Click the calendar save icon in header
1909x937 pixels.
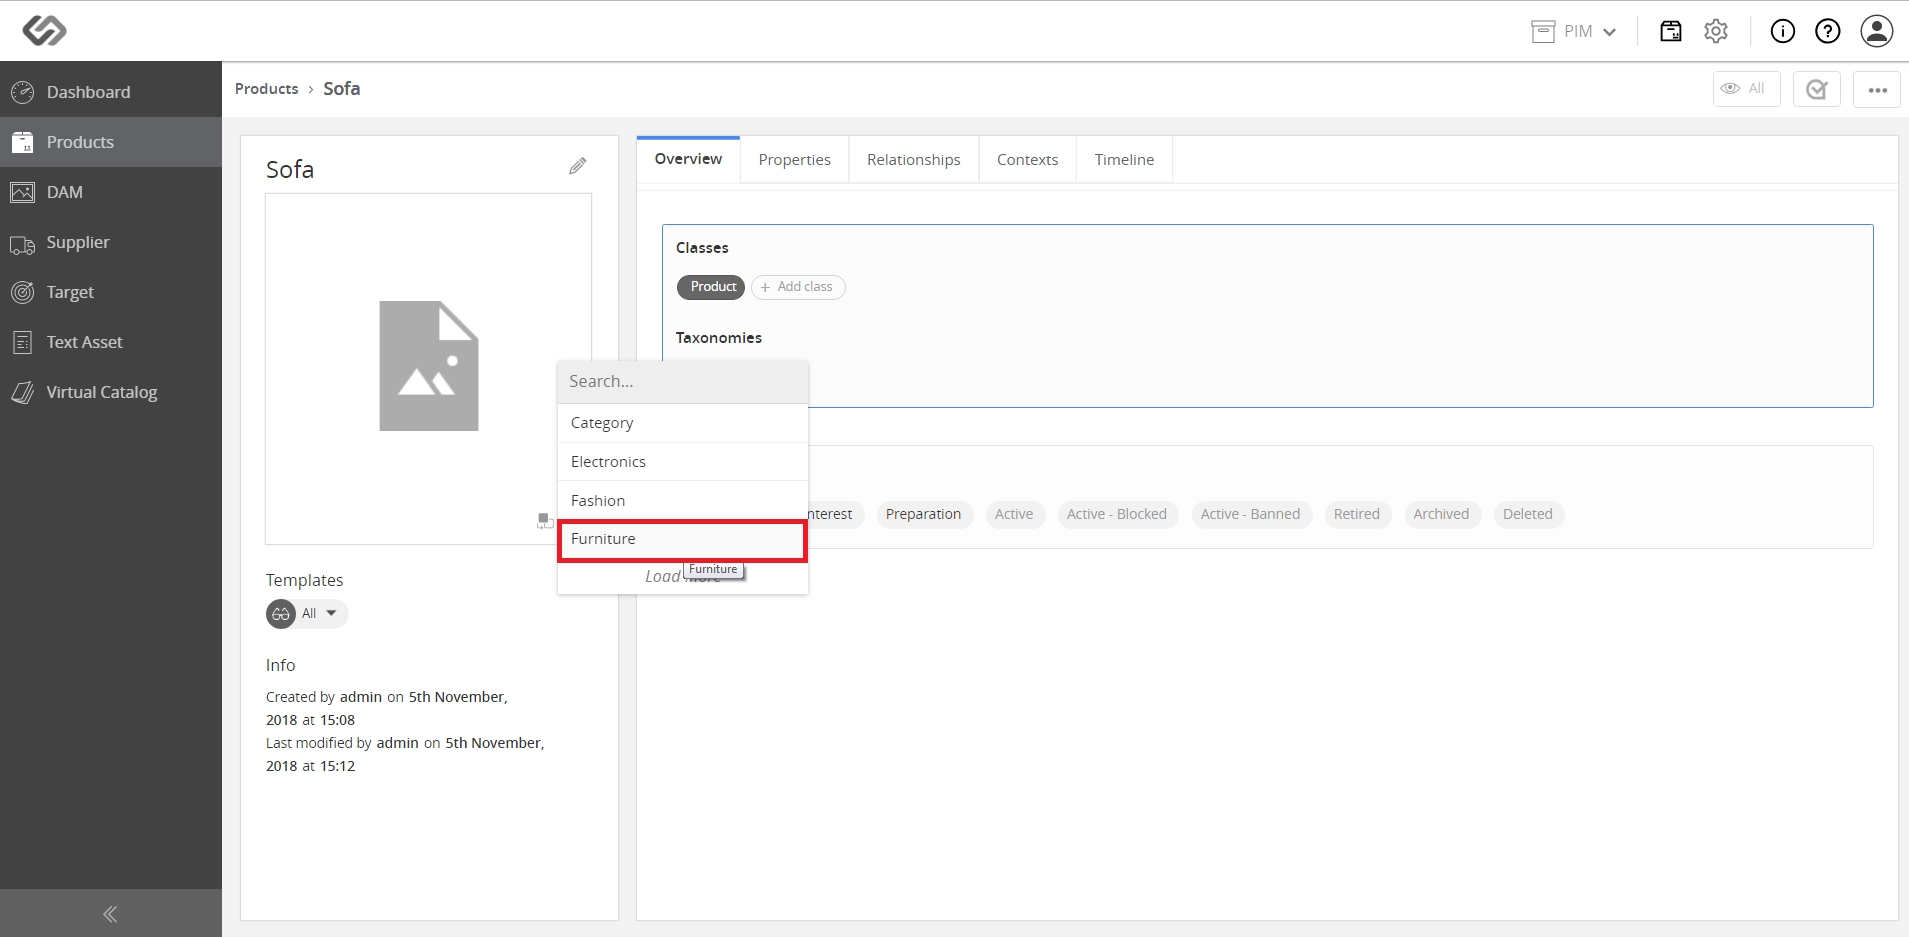tap(1671, 31)
